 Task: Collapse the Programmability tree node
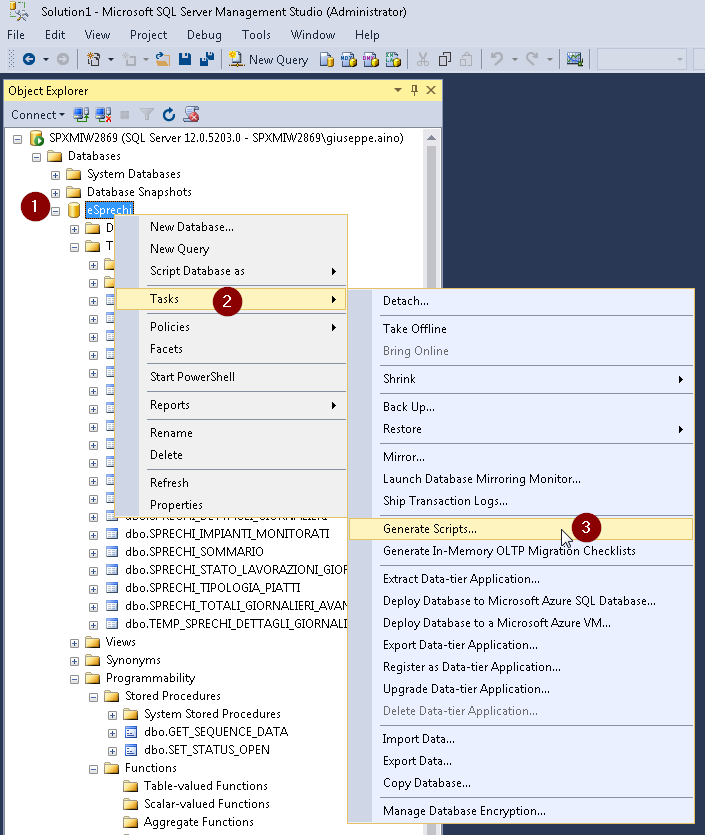75,678
